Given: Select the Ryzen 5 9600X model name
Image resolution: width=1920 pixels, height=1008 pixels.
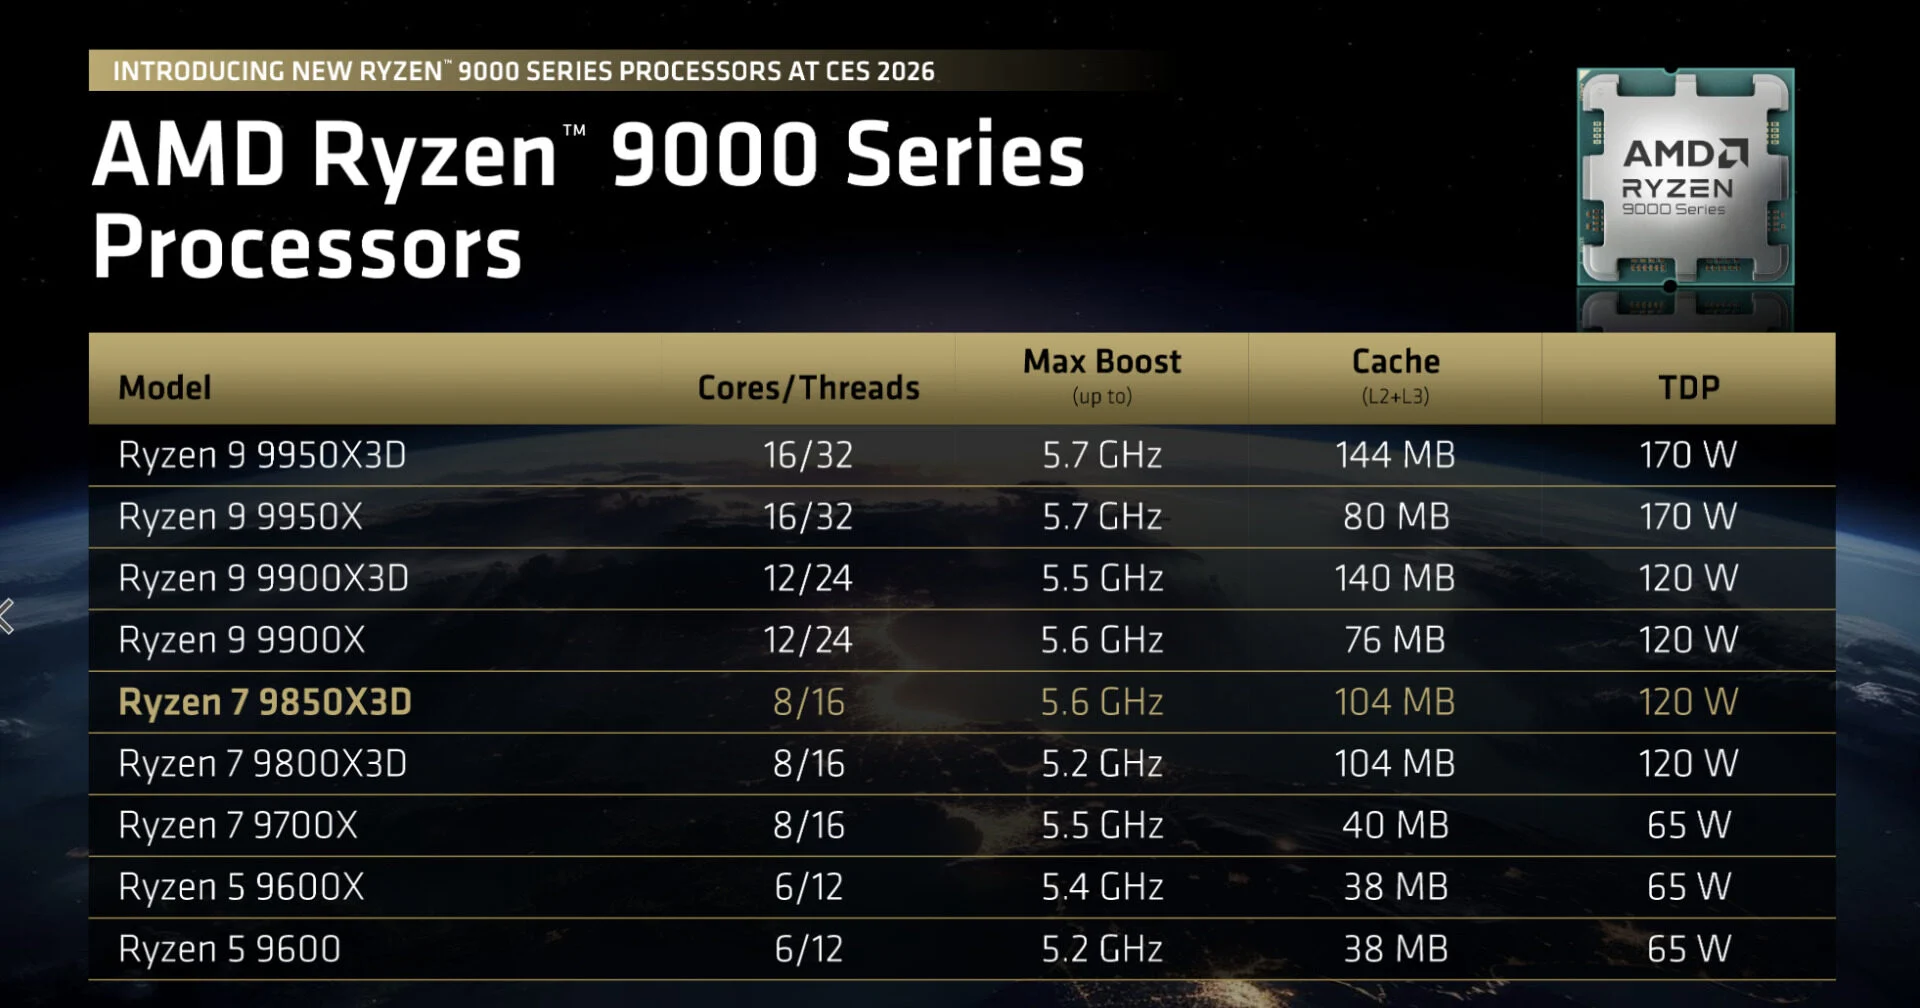Looking at the screenshot, I should pos(241,887).
